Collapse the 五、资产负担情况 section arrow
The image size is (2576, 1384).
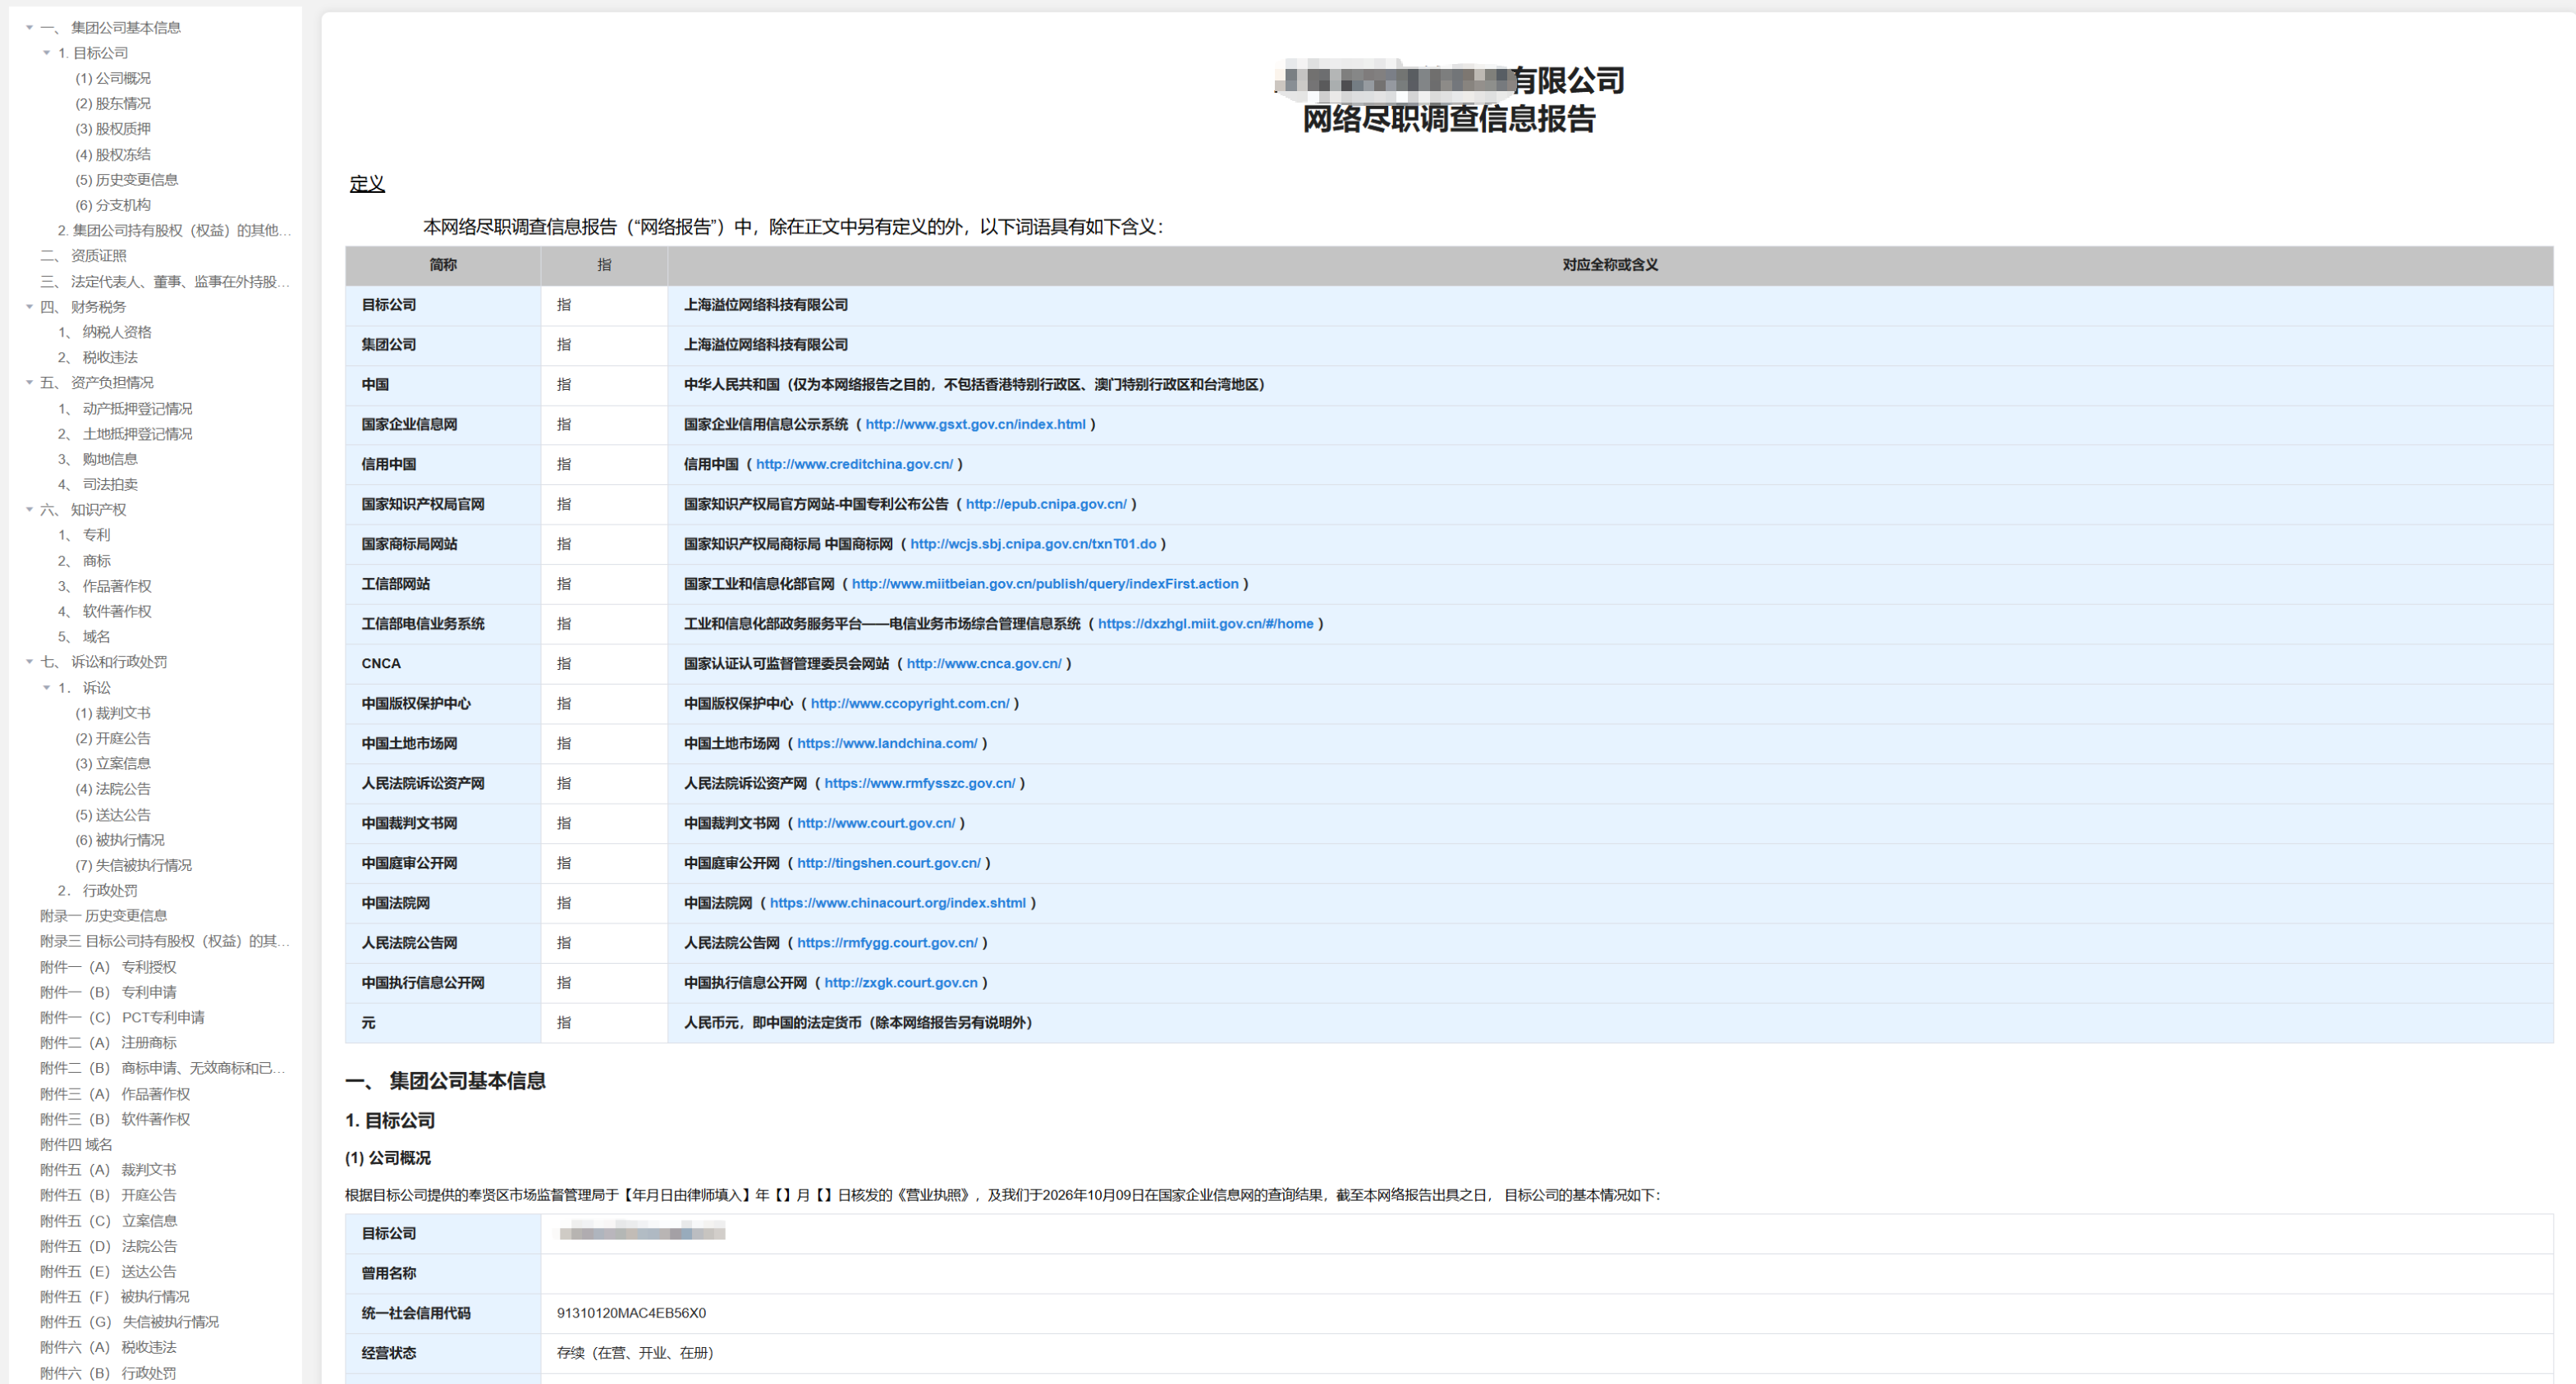(x=29, y=383)
